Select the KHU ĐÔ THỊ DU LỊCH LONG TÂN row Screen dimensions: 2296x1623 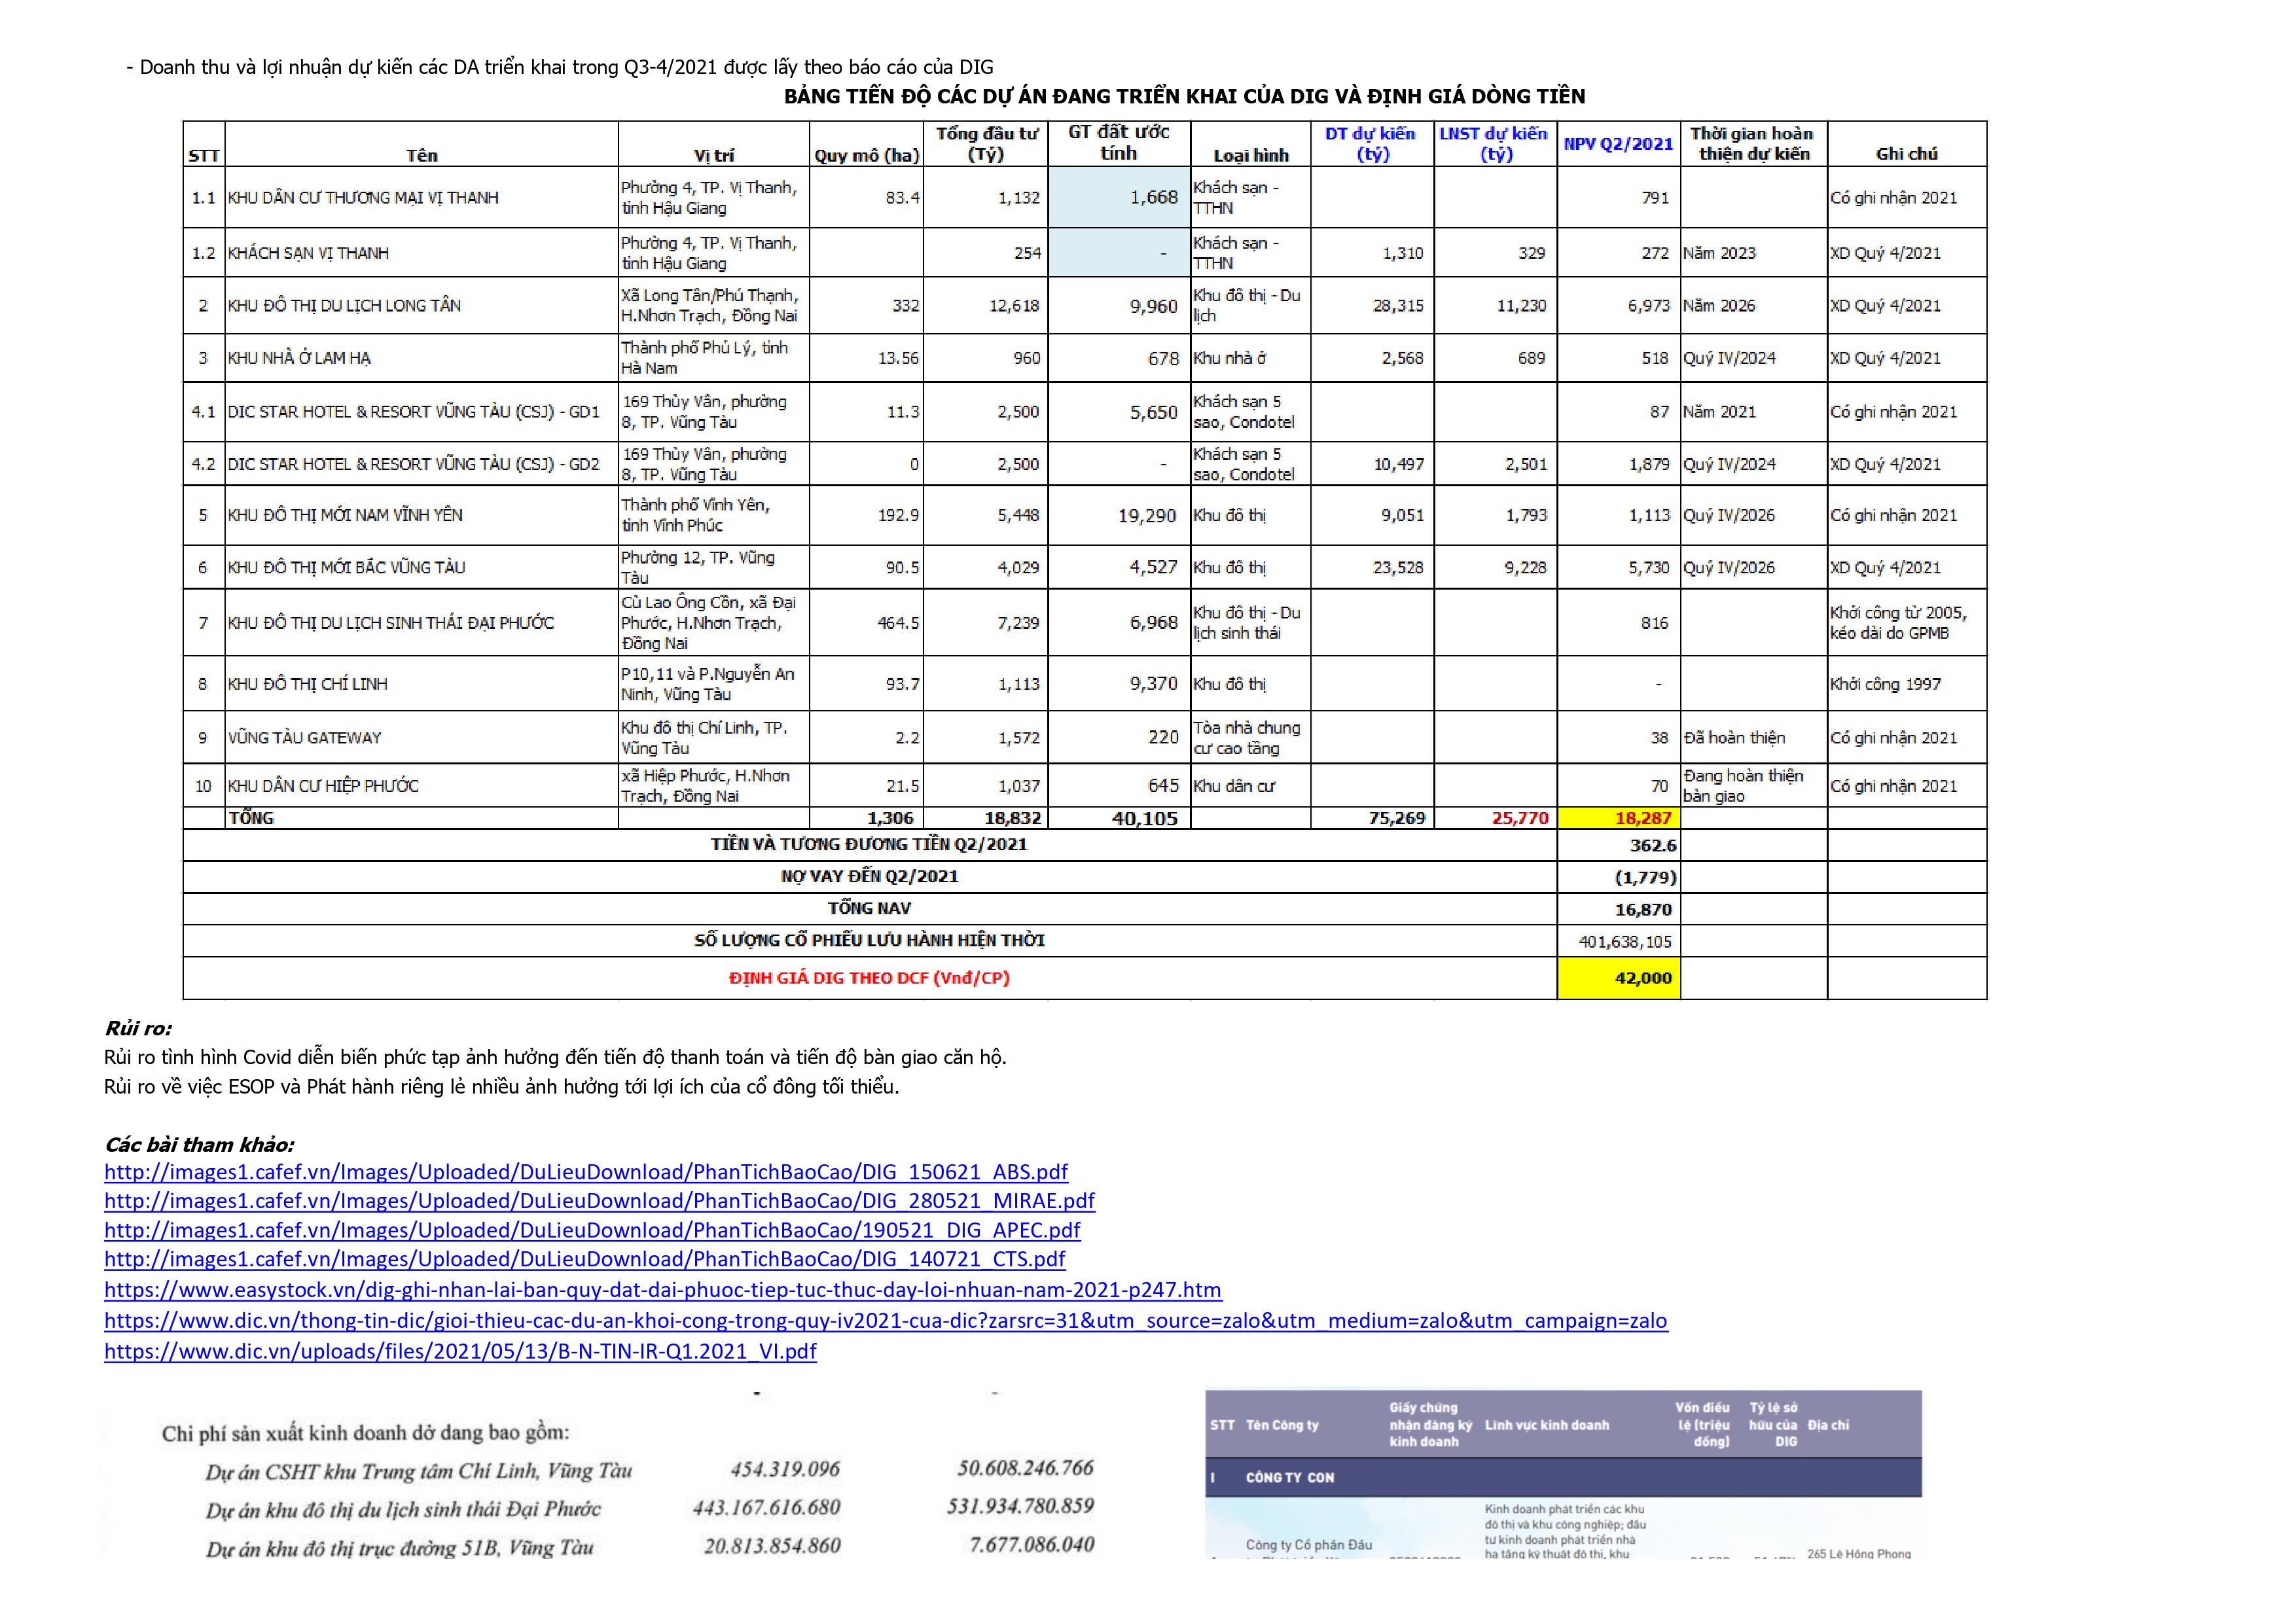pos(344,306)
